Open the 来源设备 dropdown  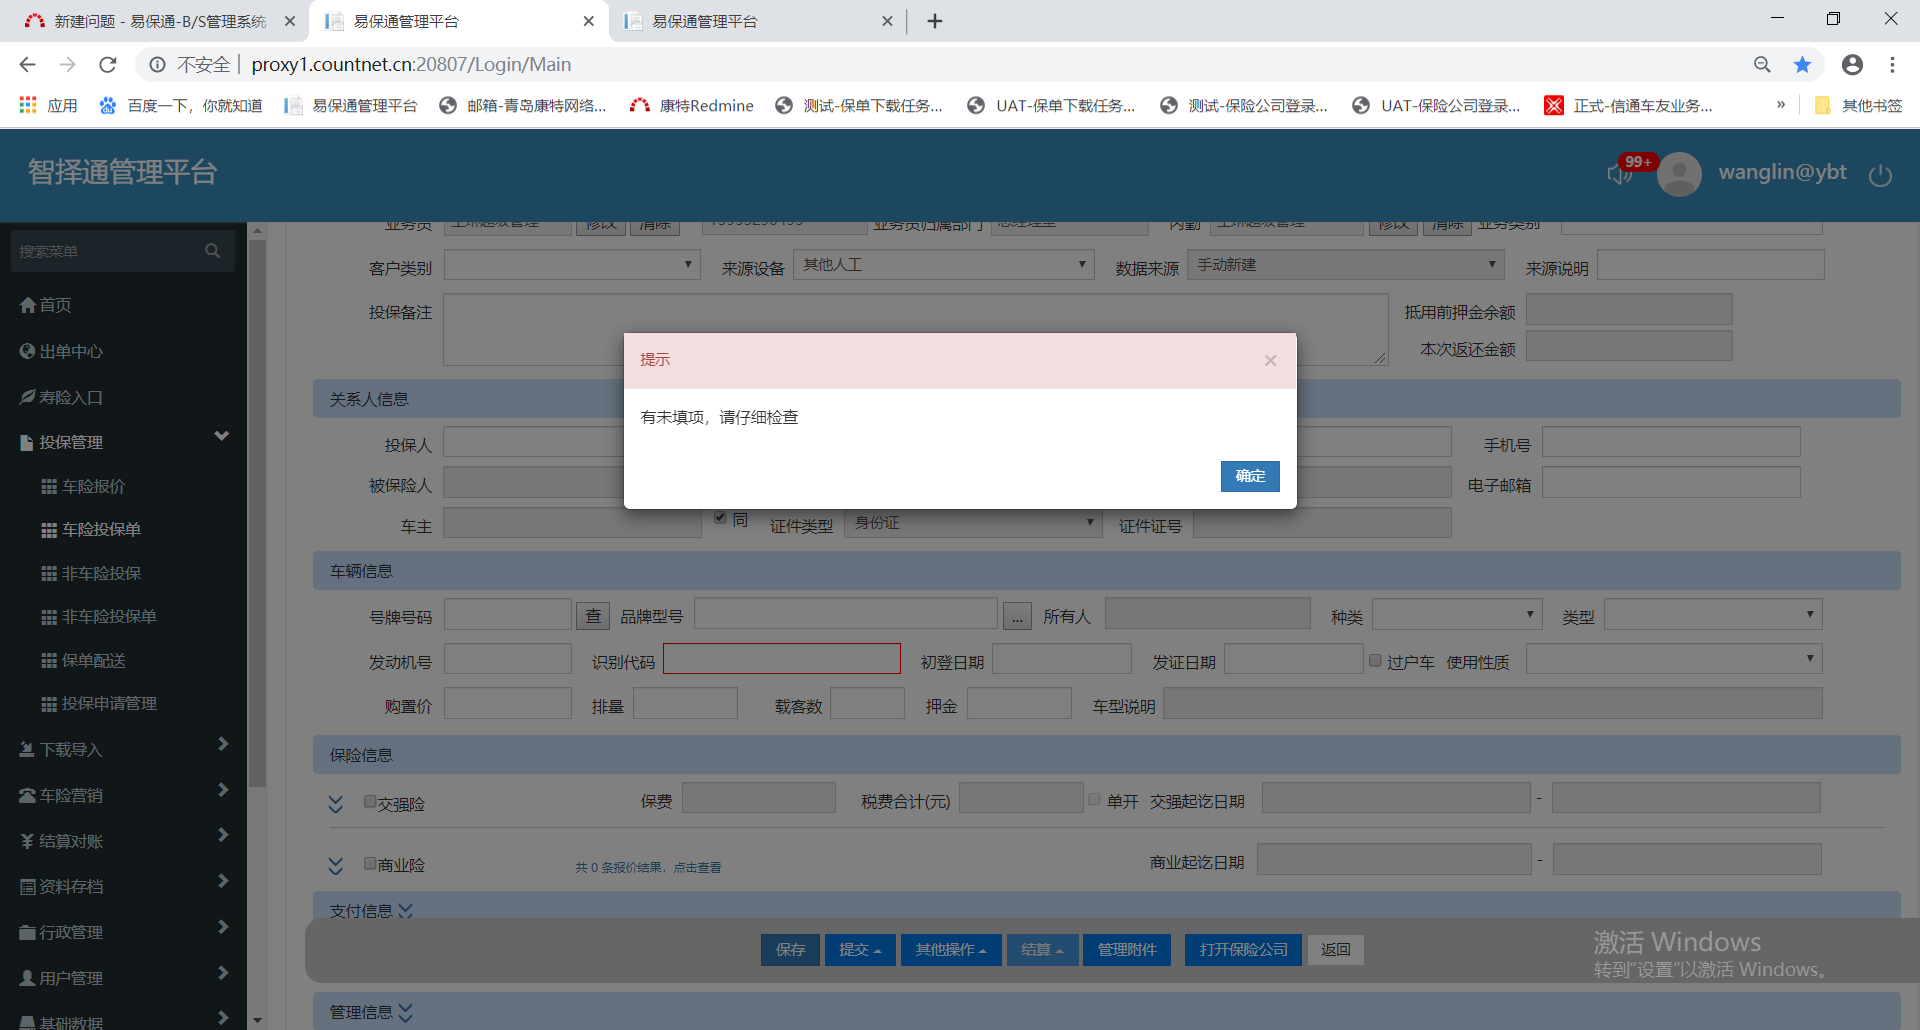point(942,265)
